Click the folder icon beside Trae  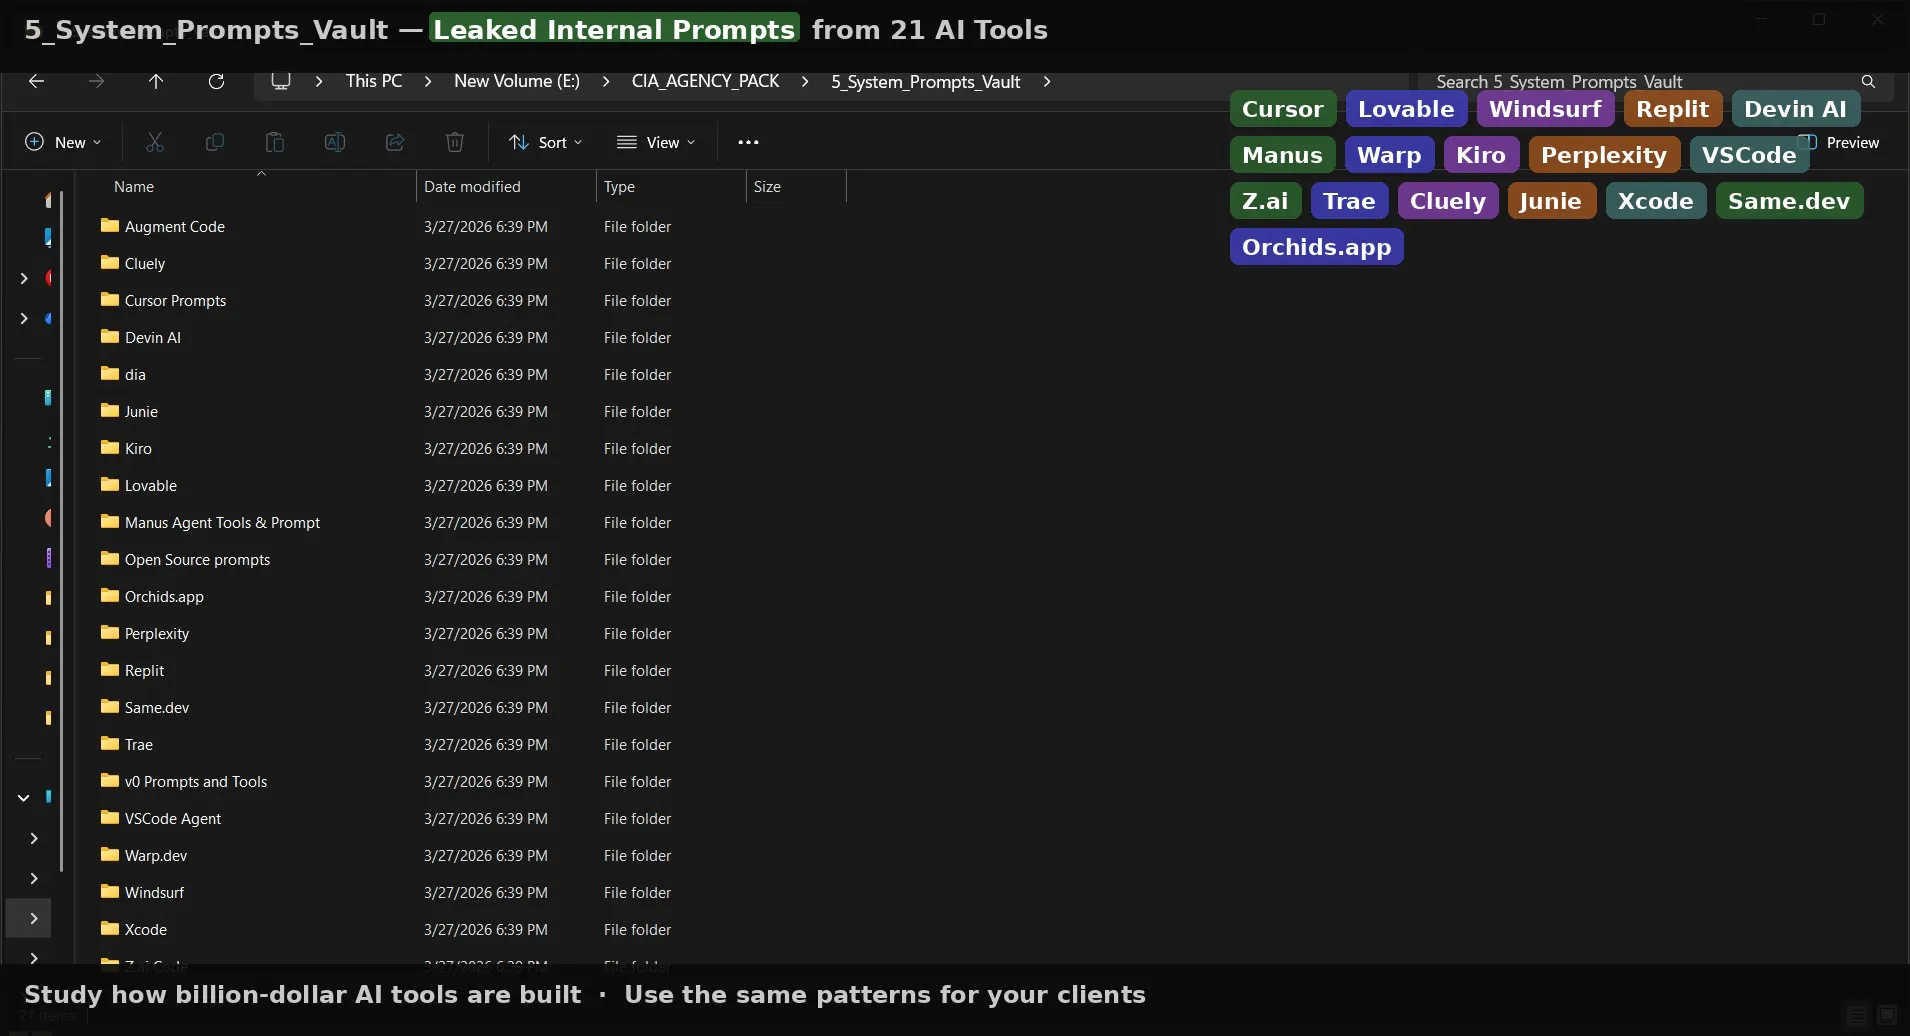click(x=110, y=744)
